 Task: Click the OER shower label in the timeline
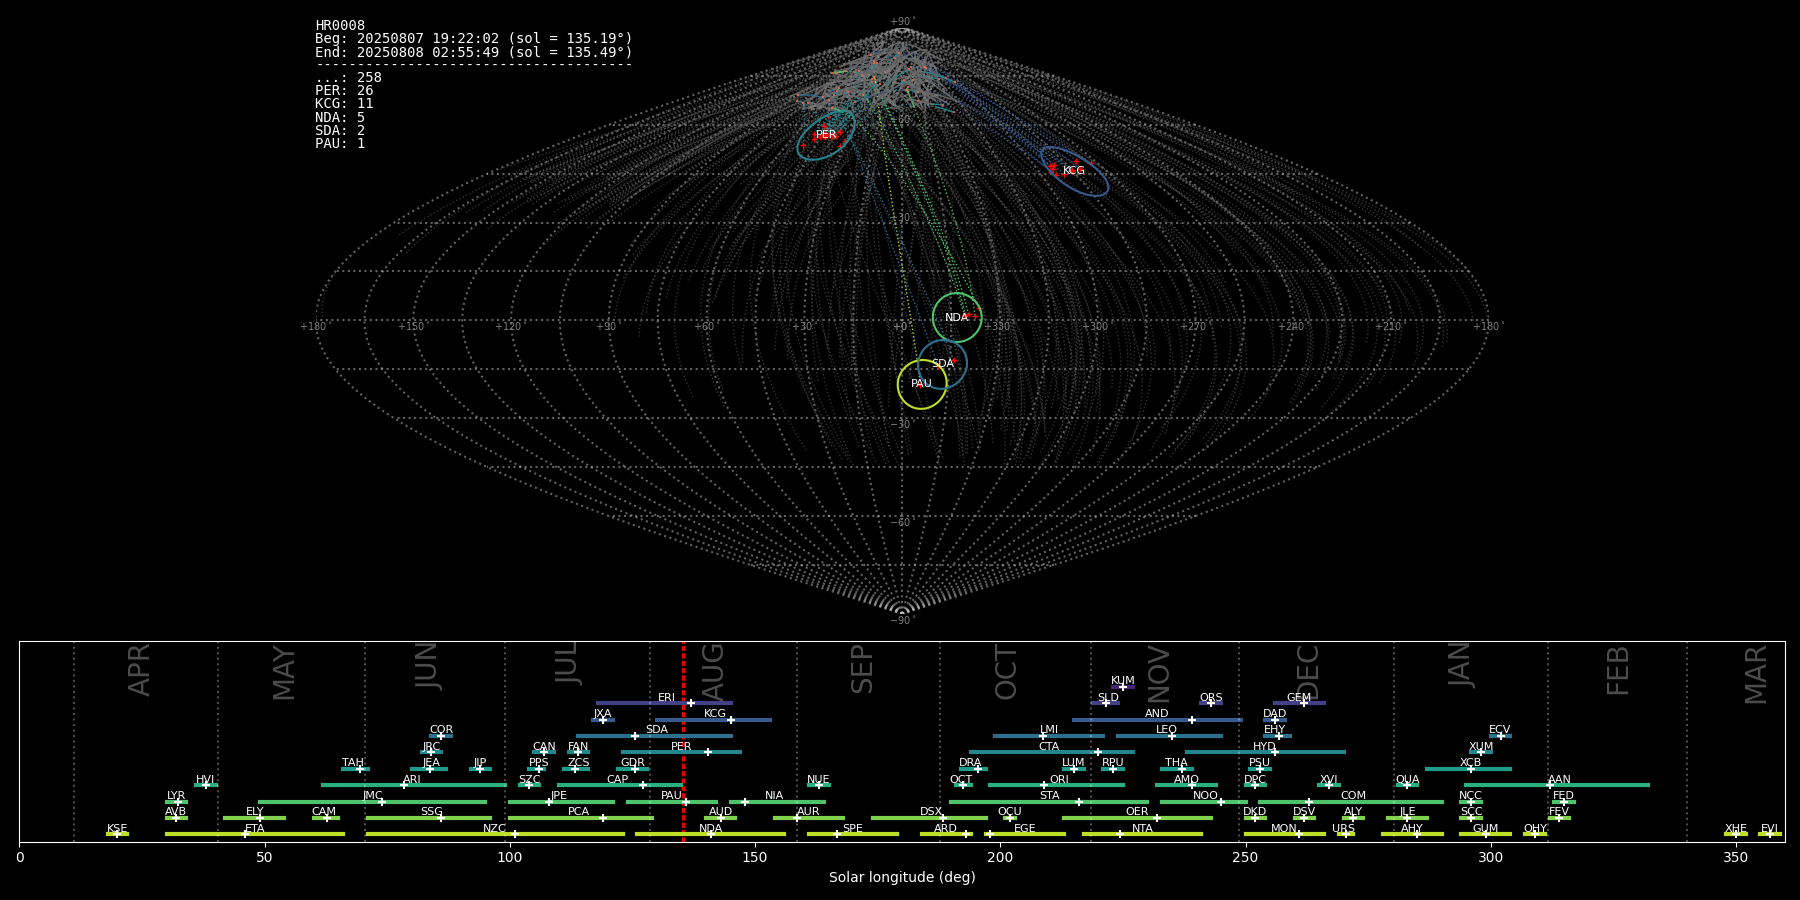coord(1137,812)
